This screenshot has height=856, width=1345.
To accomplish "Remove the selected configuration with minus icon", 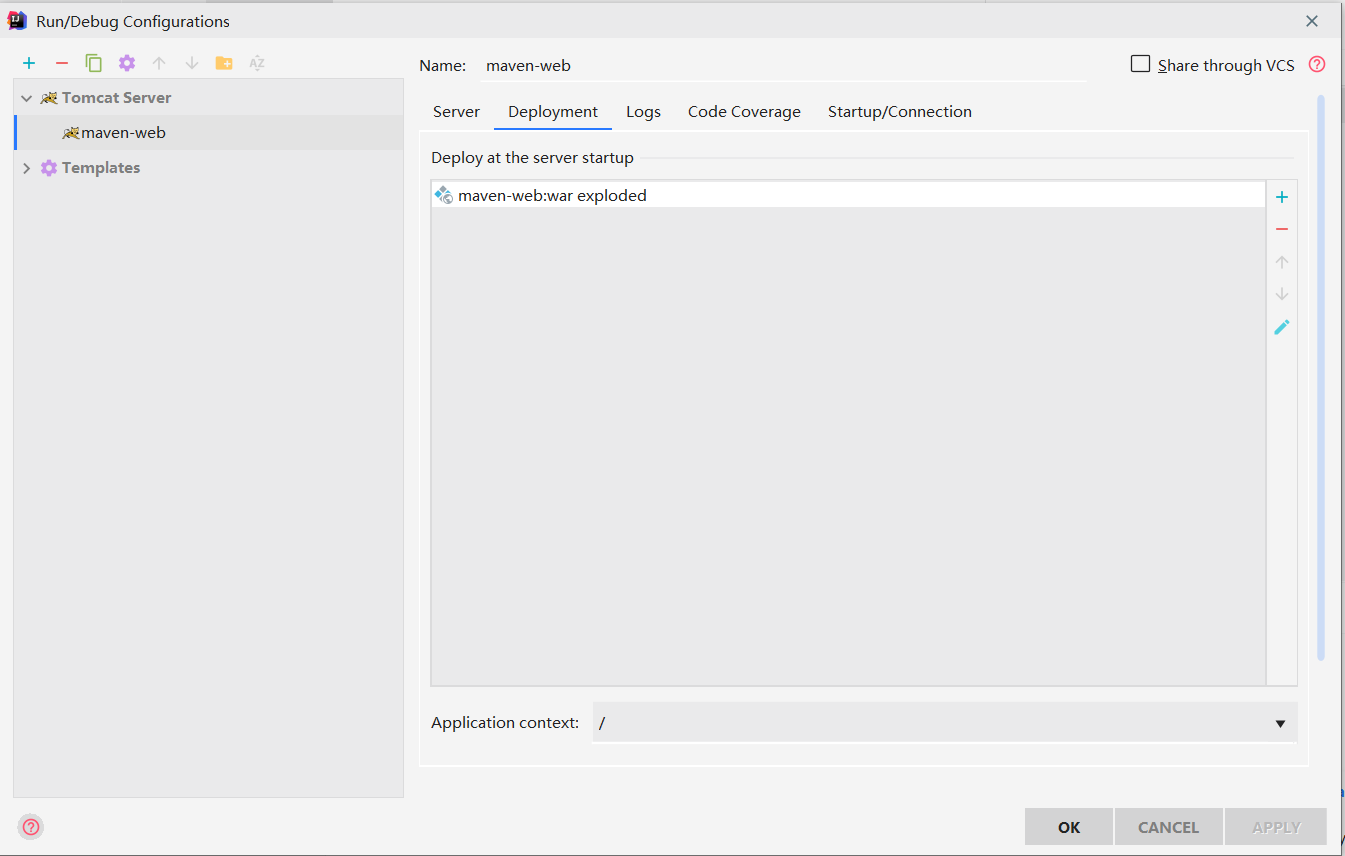I will [x=62, y=63].
